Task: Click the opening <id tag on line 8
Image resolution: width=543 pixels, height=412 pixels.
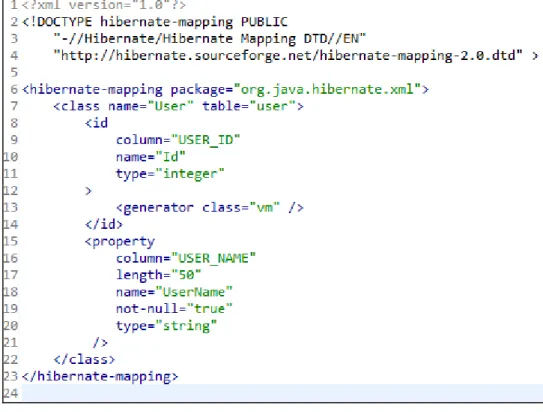Action: (x=97, y=123)
